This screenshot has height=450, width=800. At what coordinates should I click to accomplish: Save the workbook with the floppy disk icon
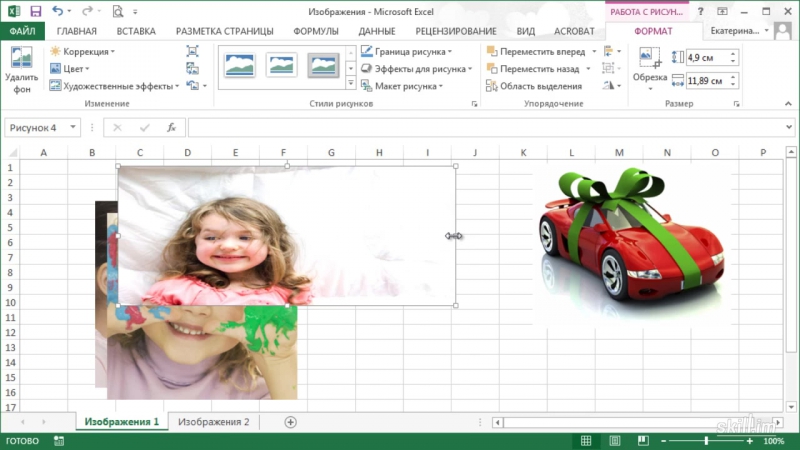click(35, 11)
